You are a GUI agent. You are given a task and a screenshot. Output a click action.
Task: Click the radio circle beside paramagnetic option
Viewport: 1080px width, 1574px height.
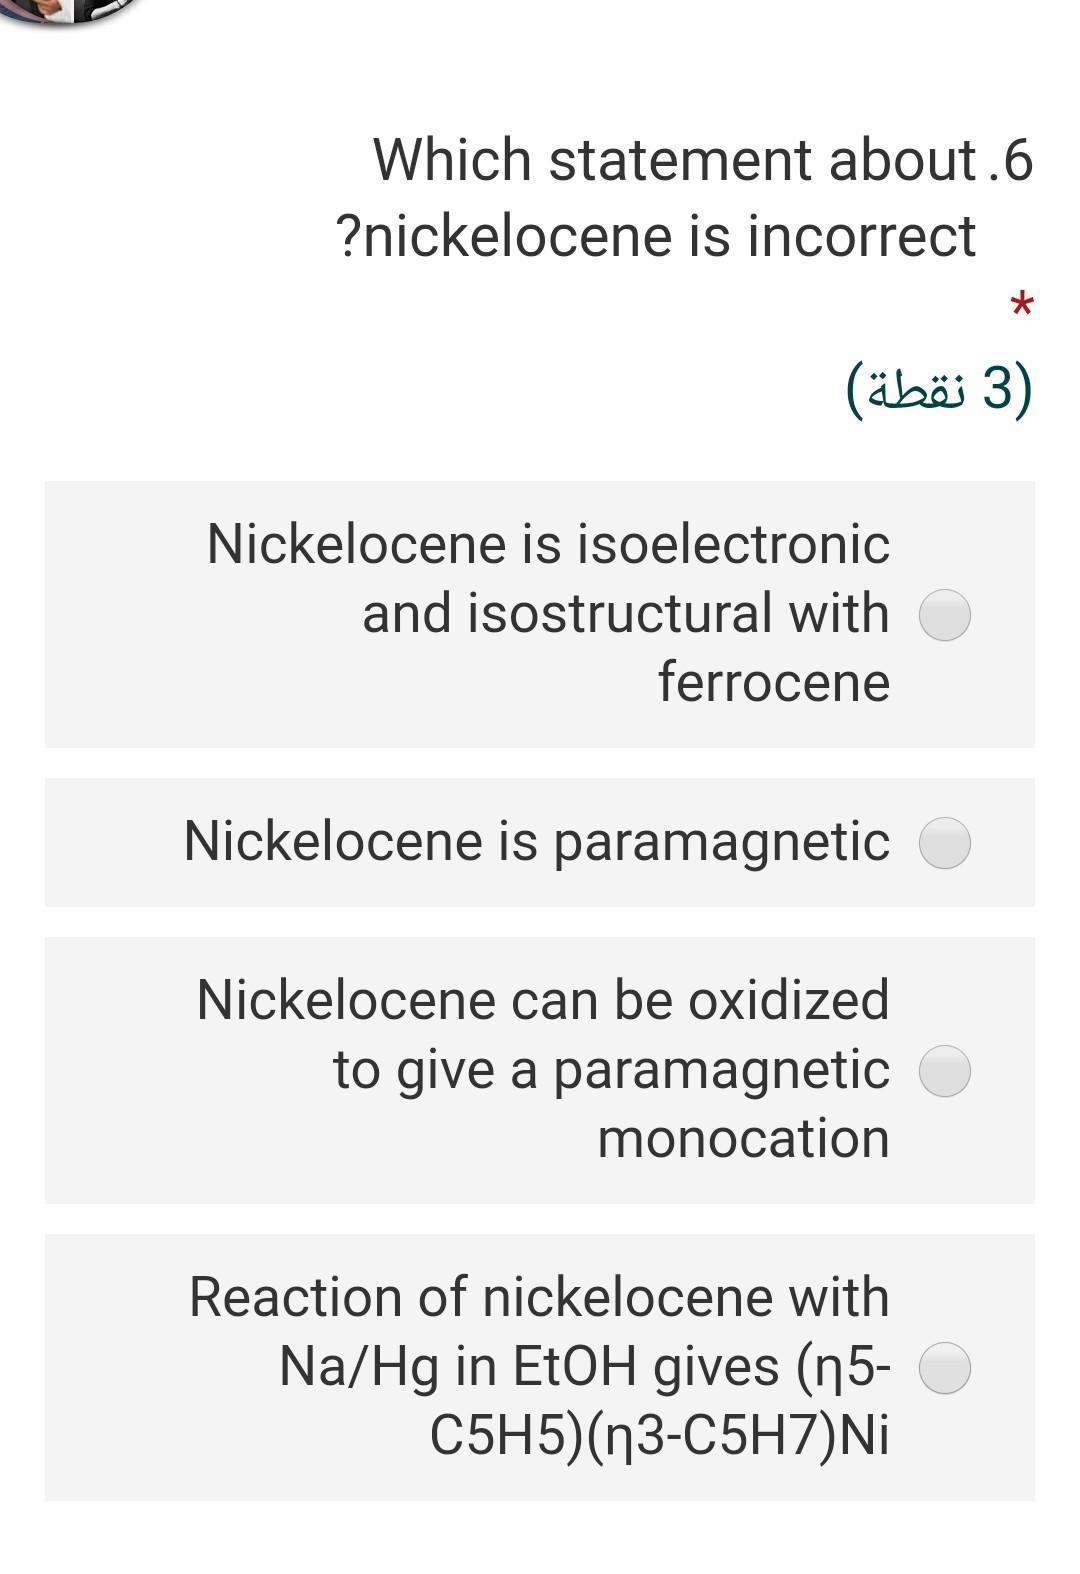pyautogui.click(x=944, y=842)
